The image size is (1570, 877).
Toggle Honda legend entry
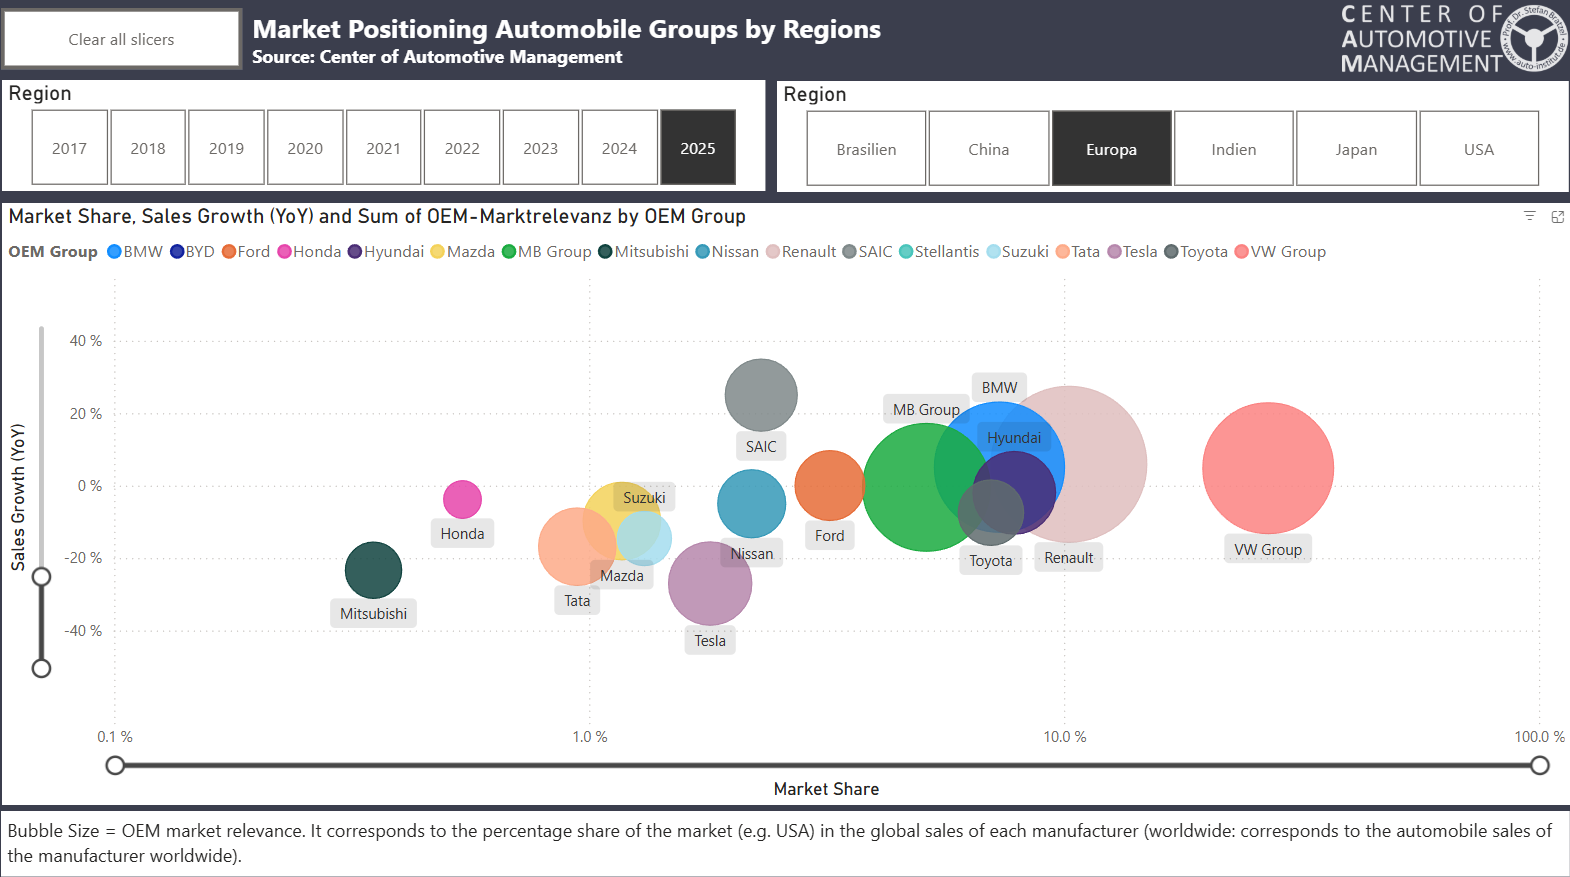[x=309, y=252]
